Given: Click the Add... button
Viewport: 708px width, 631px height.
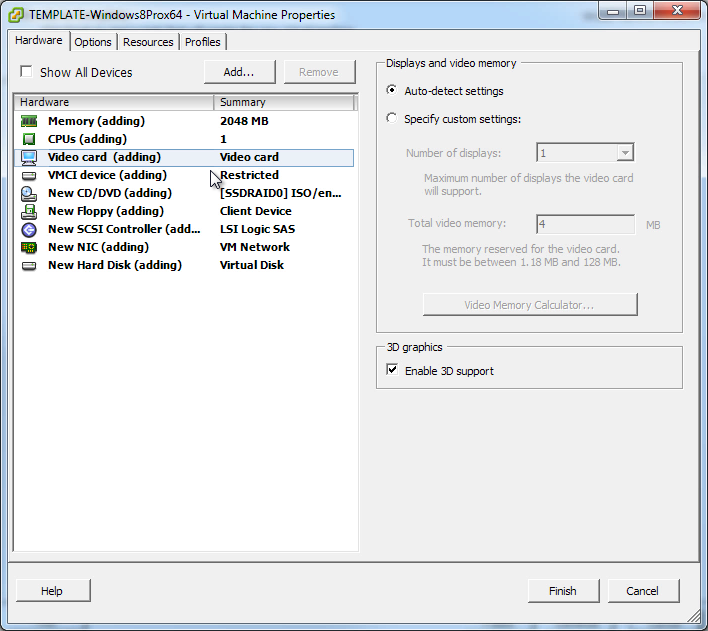Looking at the screenshot, I should coord(239,72).
